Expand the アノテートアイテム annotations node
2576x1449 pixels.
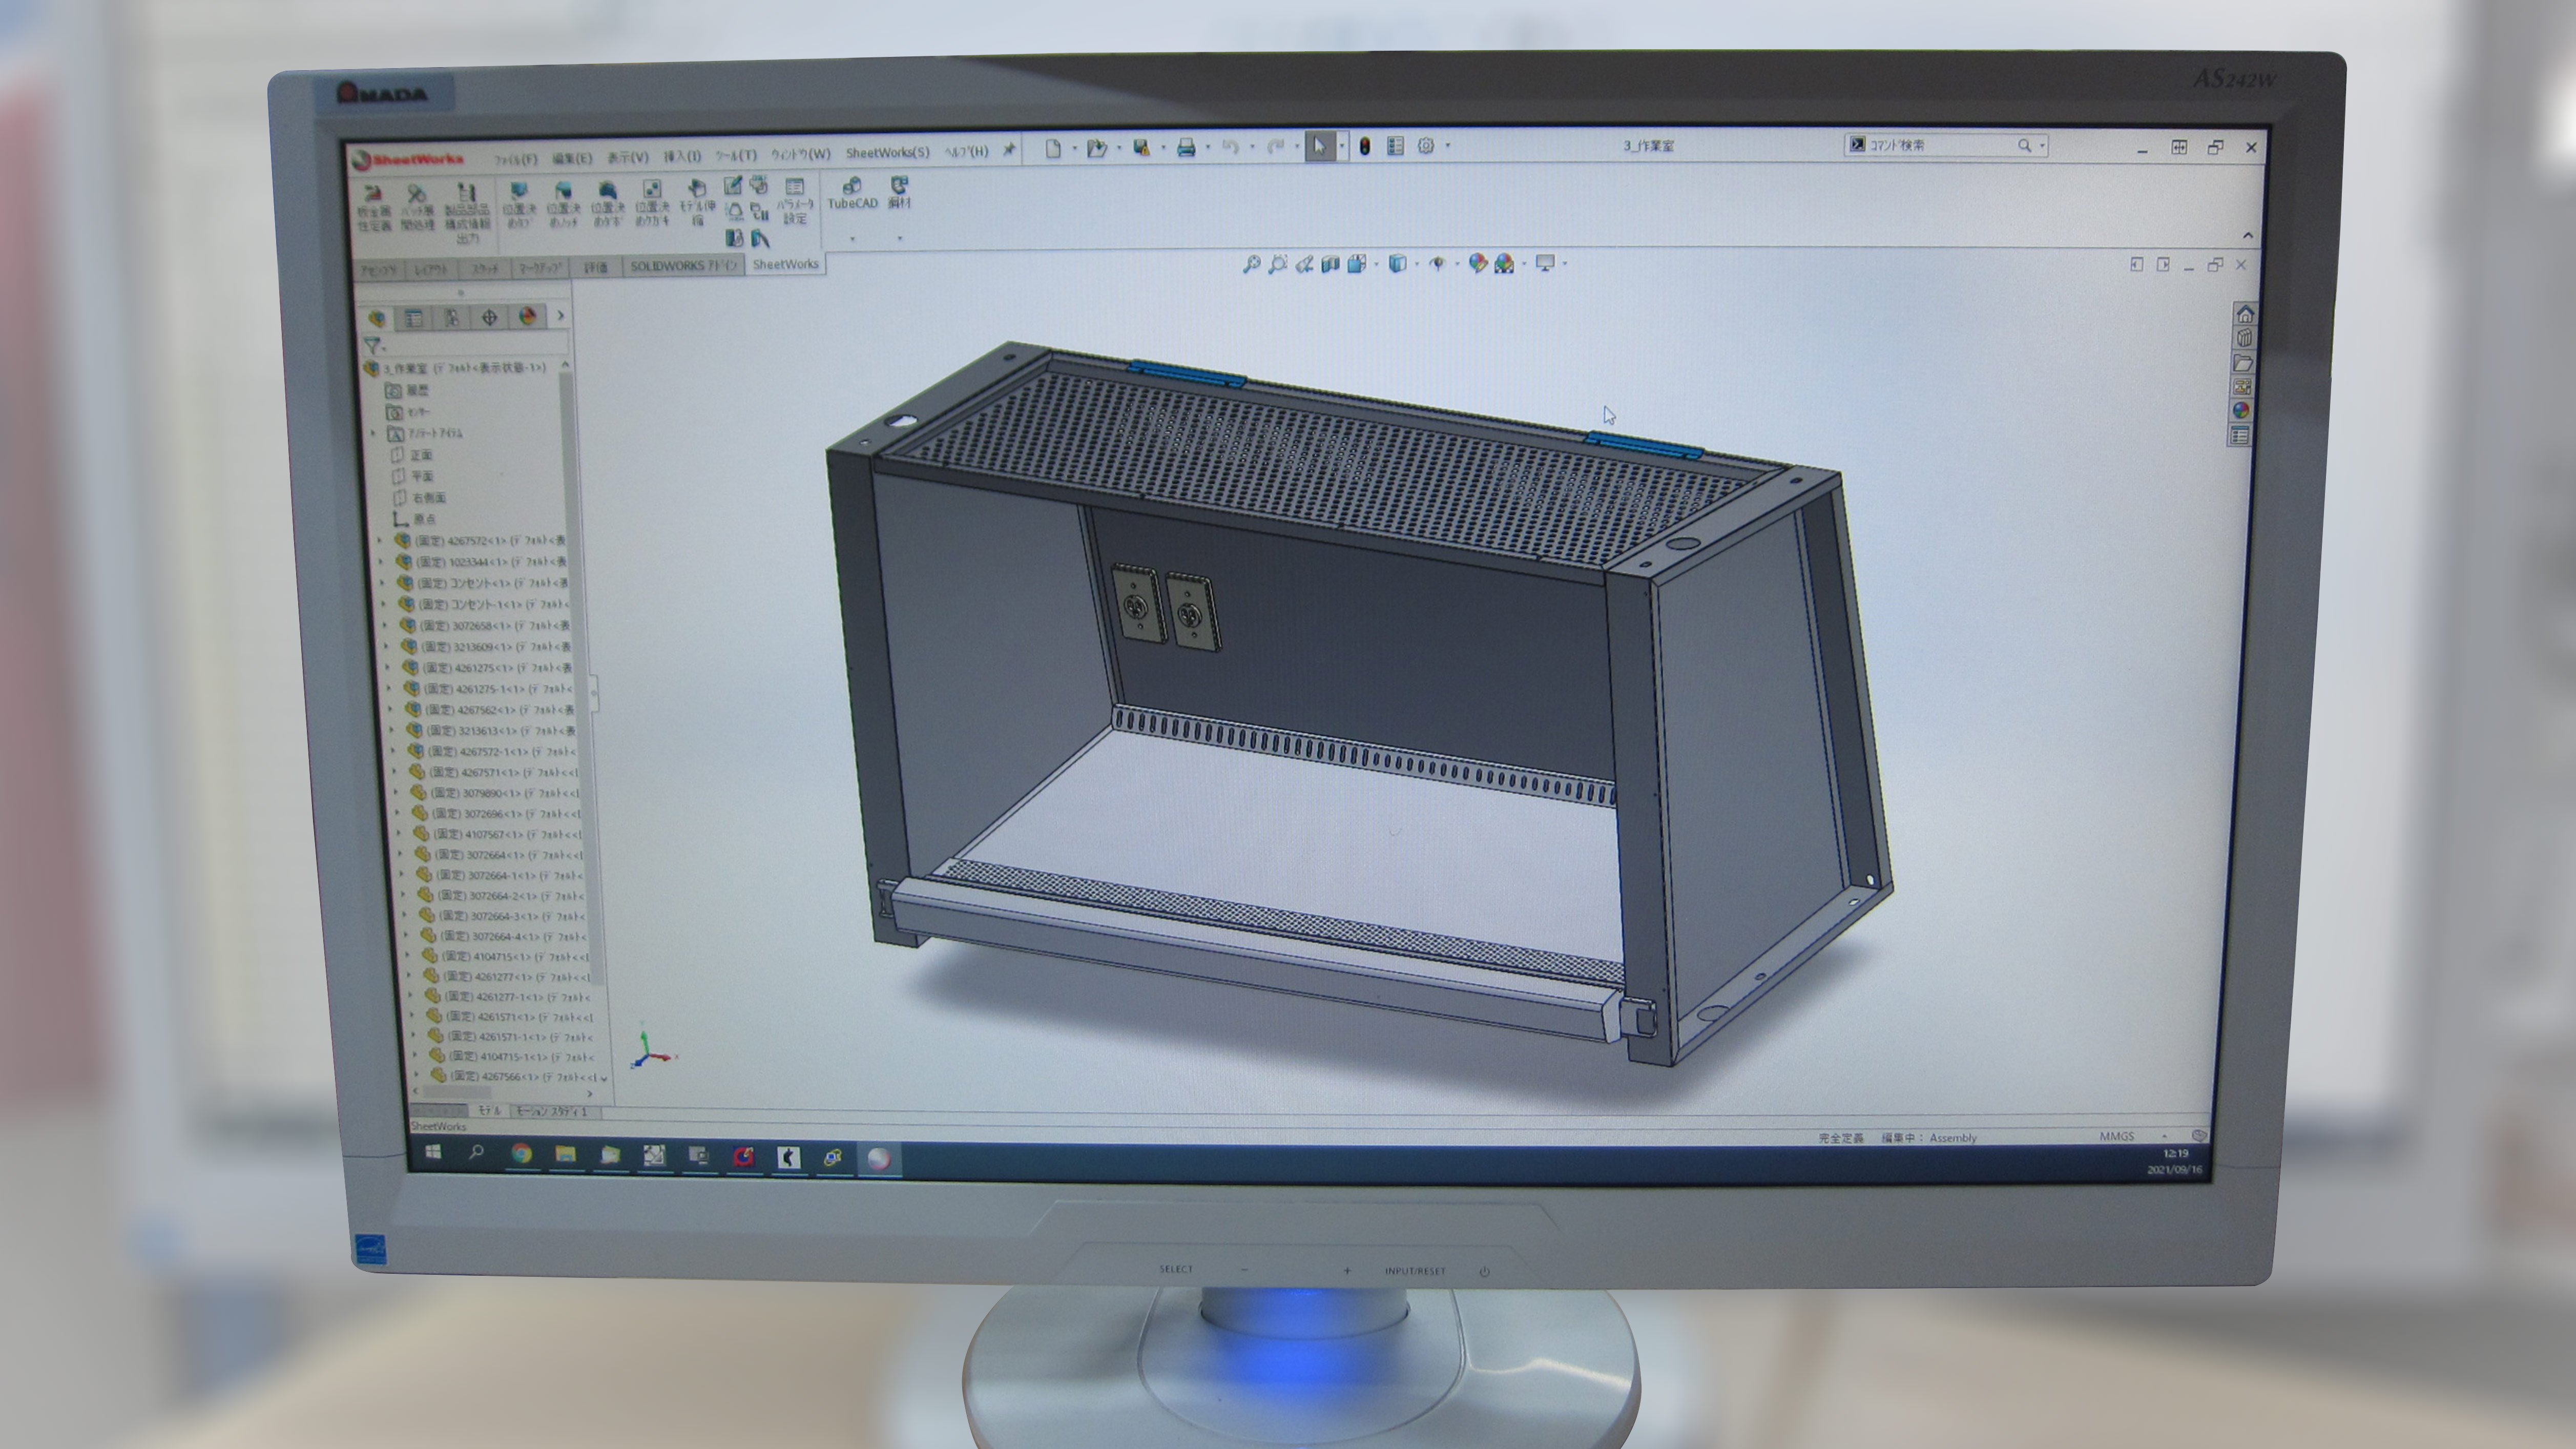tap(374, 433)
